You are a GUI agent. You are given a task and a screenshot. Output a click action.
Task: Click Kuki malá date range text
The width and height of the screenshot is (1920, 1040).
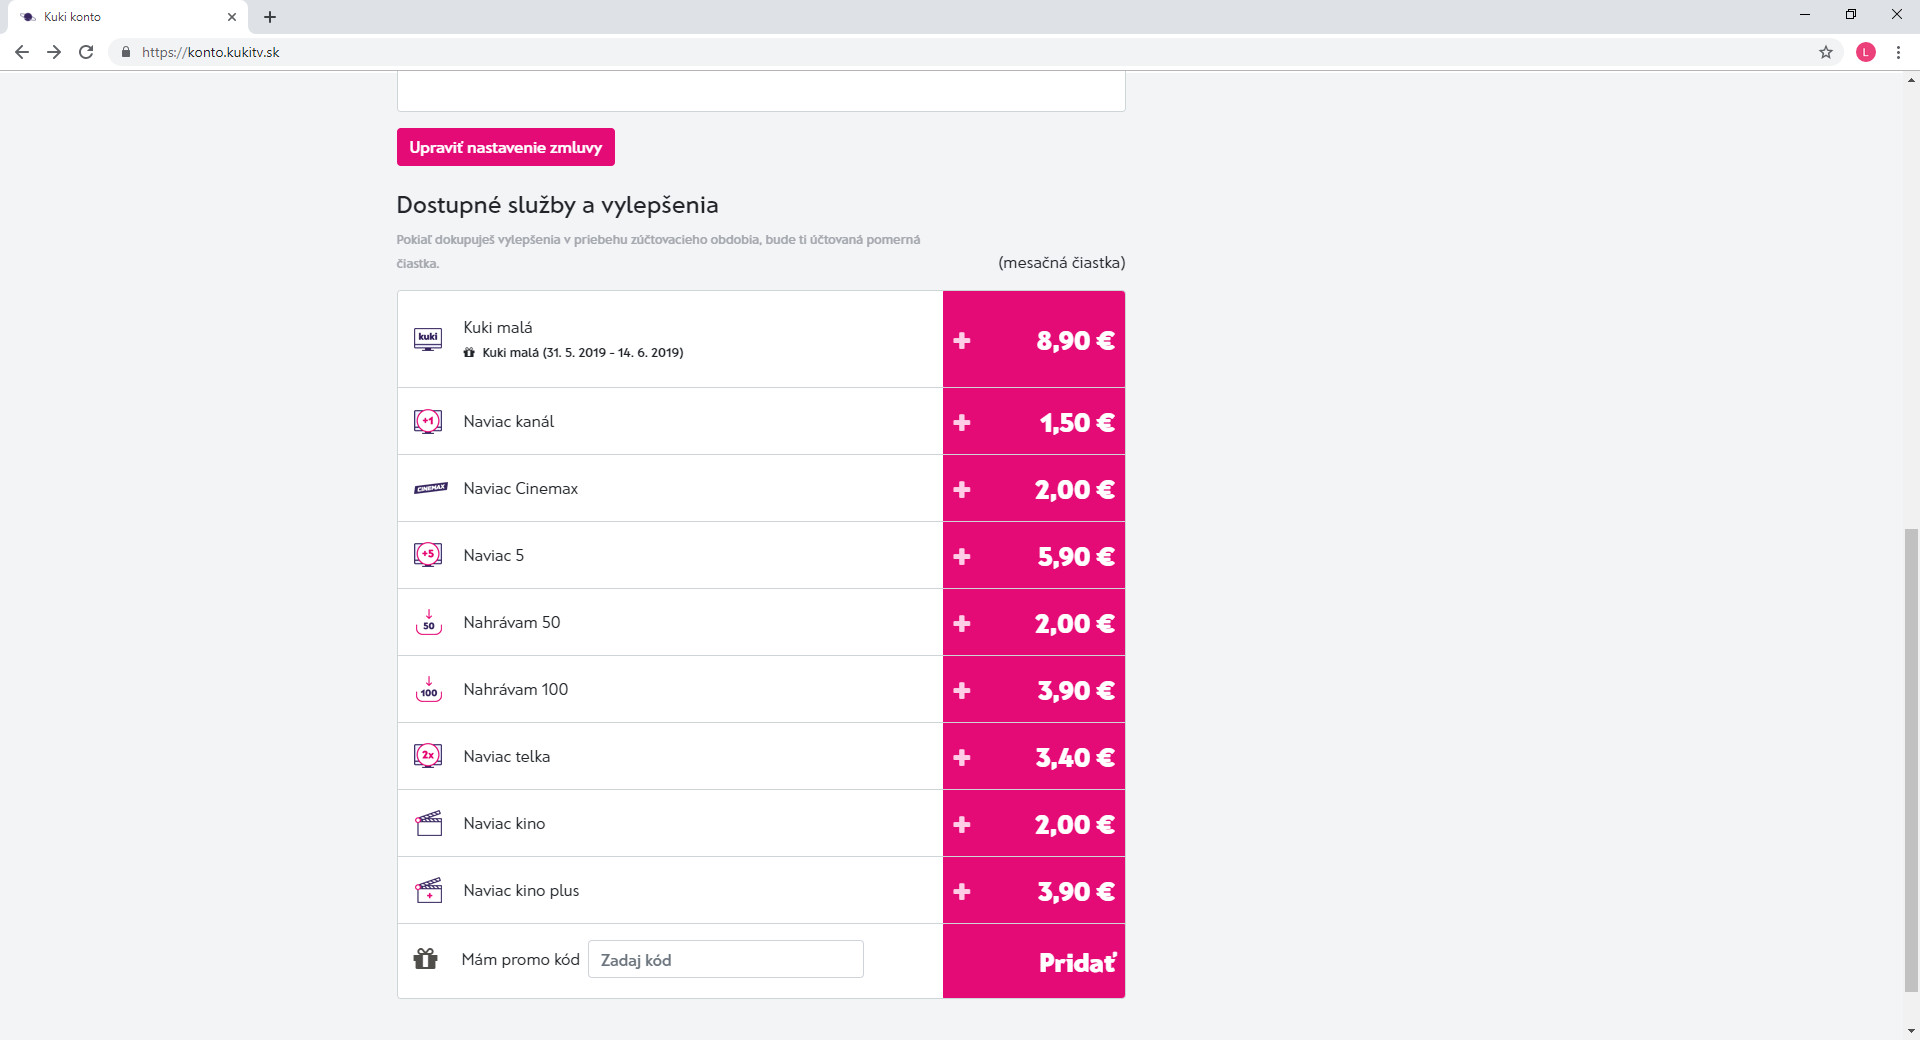click(x=583, y=352)
